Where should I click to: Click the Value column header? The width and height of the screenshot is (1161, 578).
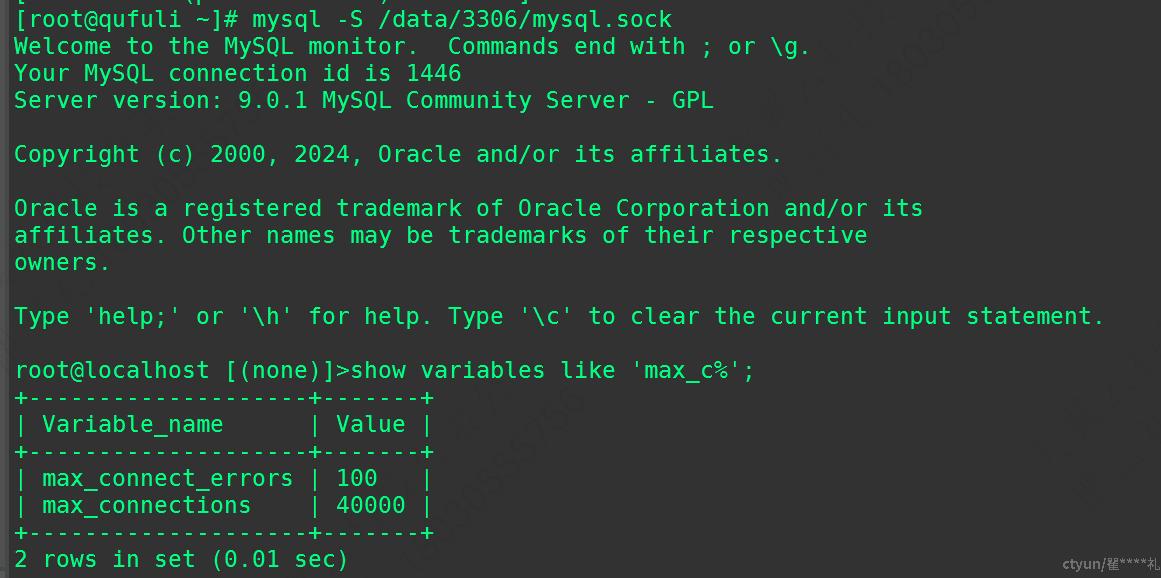[370, 424]
